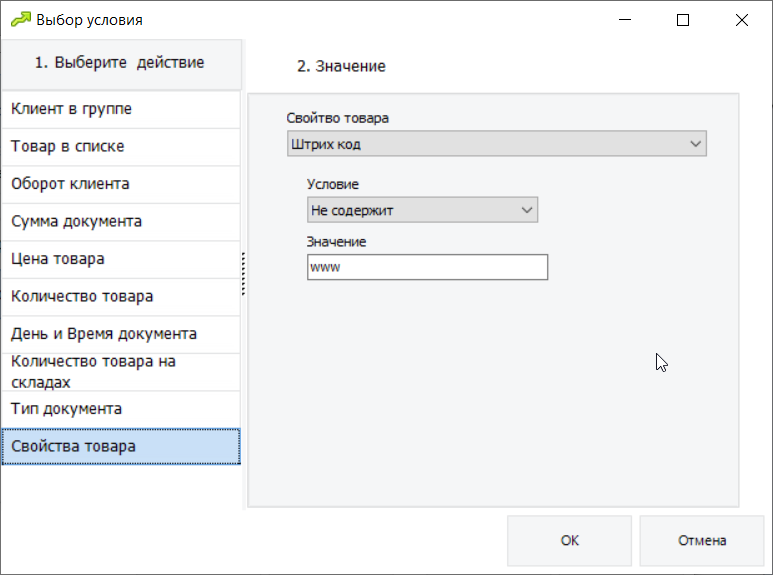The height and width of the screenshot is (575, 773).
Task: Click the dotted splitter handle between panels
Action: click(x=243, y=274)
